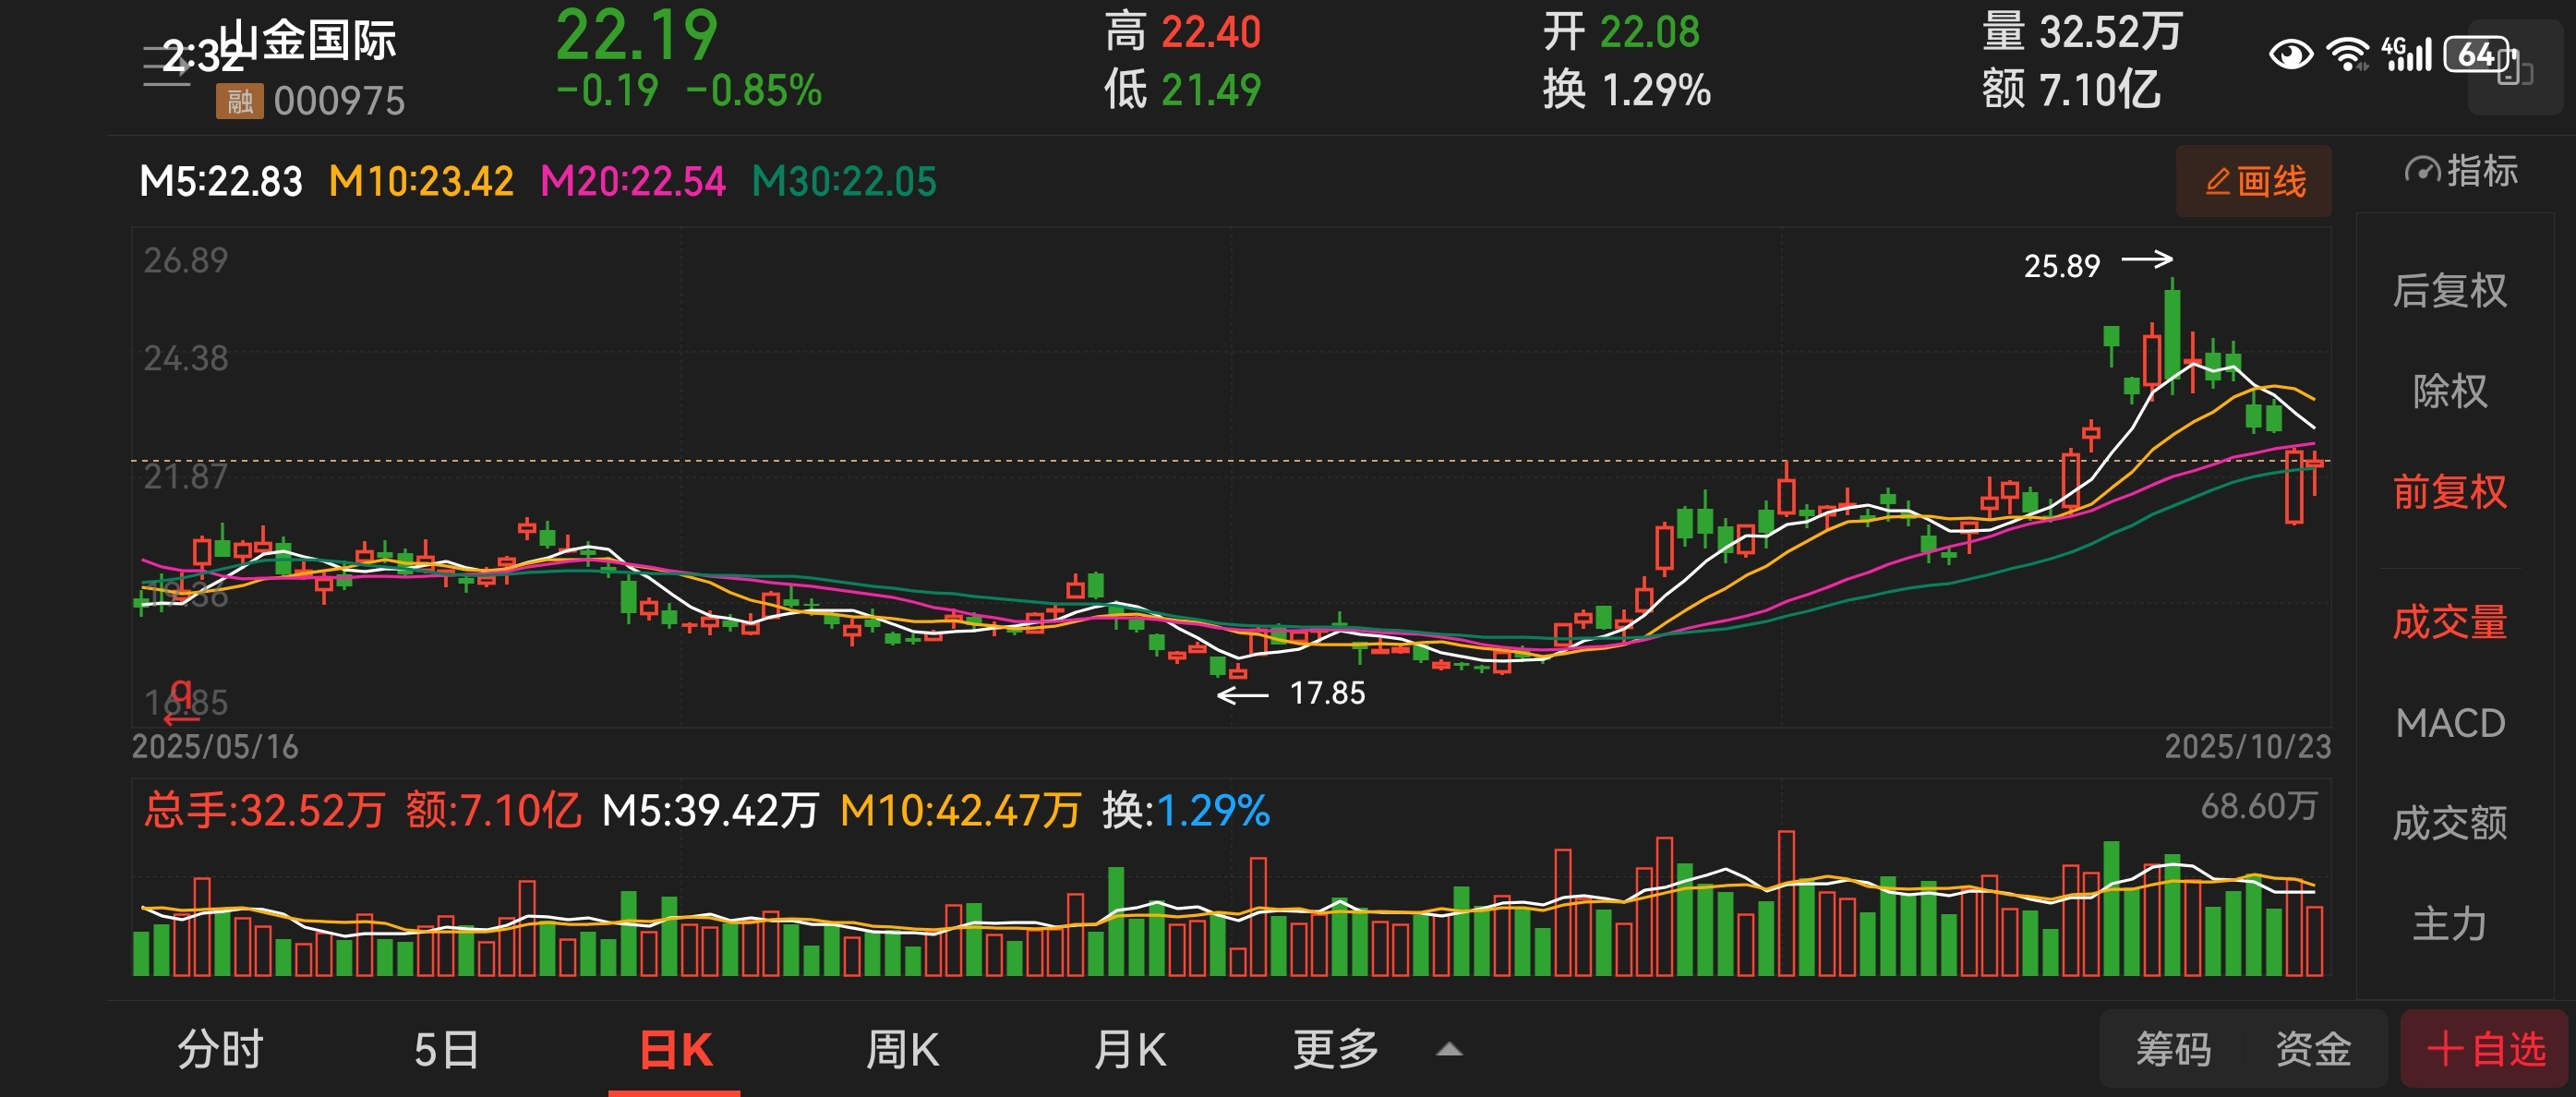
Task: Switch to the 周K weekly tab
Action: tap(901, 1050)
